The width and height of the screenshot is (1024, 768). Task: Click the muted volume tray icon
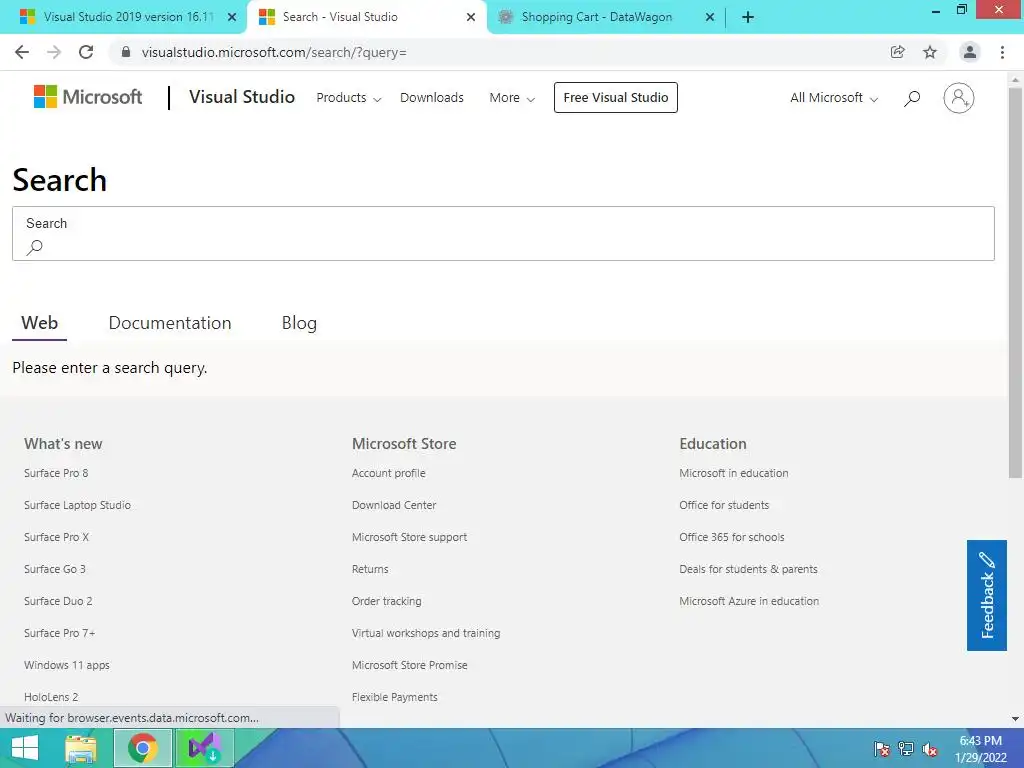coord(930,748)
